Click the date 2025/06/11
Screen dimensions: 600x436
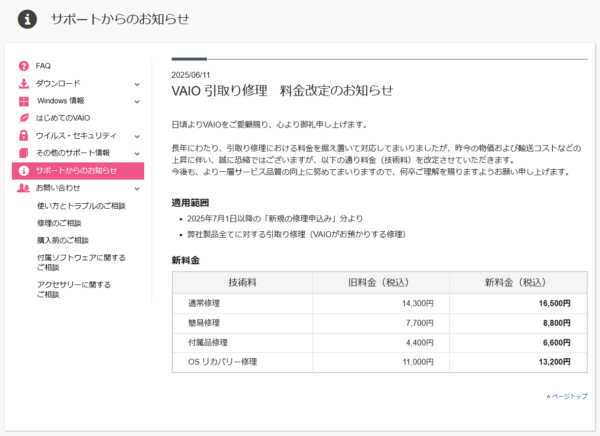(191, 75)
